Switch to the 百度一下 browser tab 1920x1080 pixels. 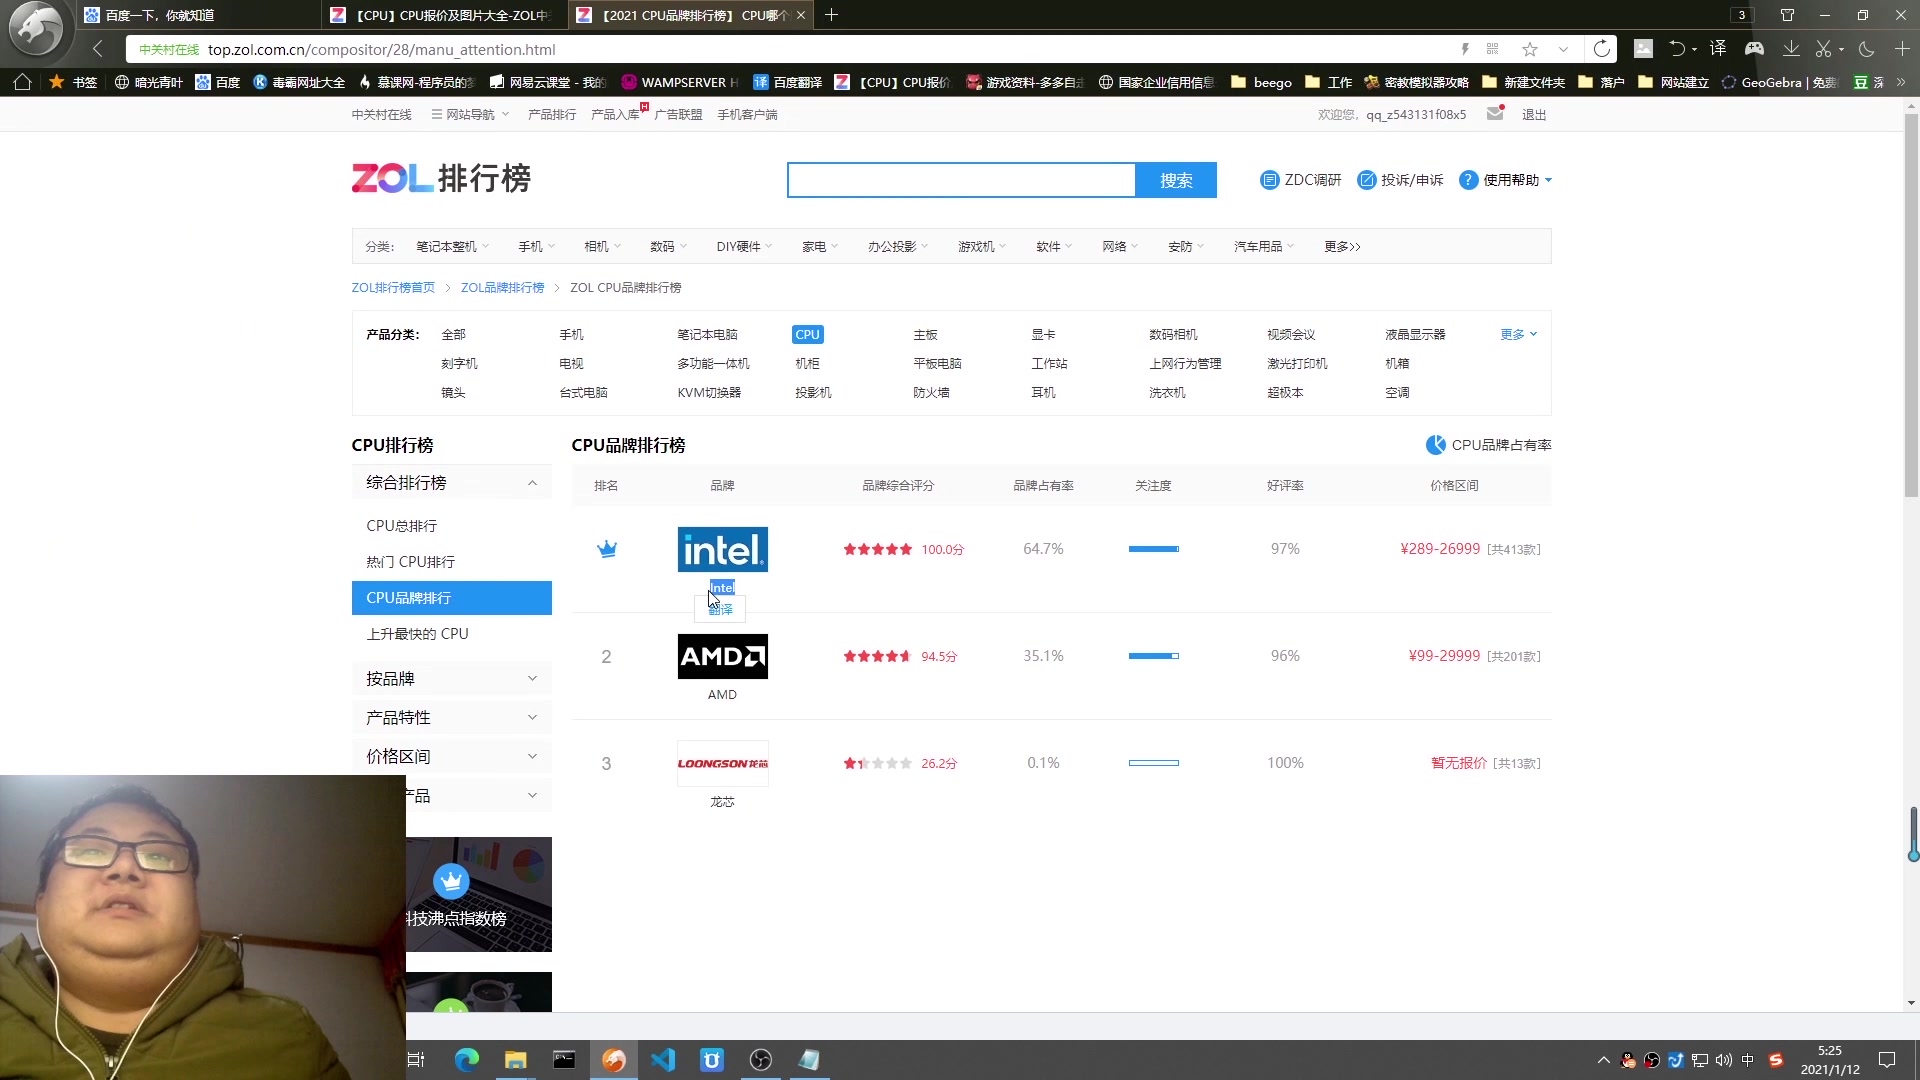point(198,15)
